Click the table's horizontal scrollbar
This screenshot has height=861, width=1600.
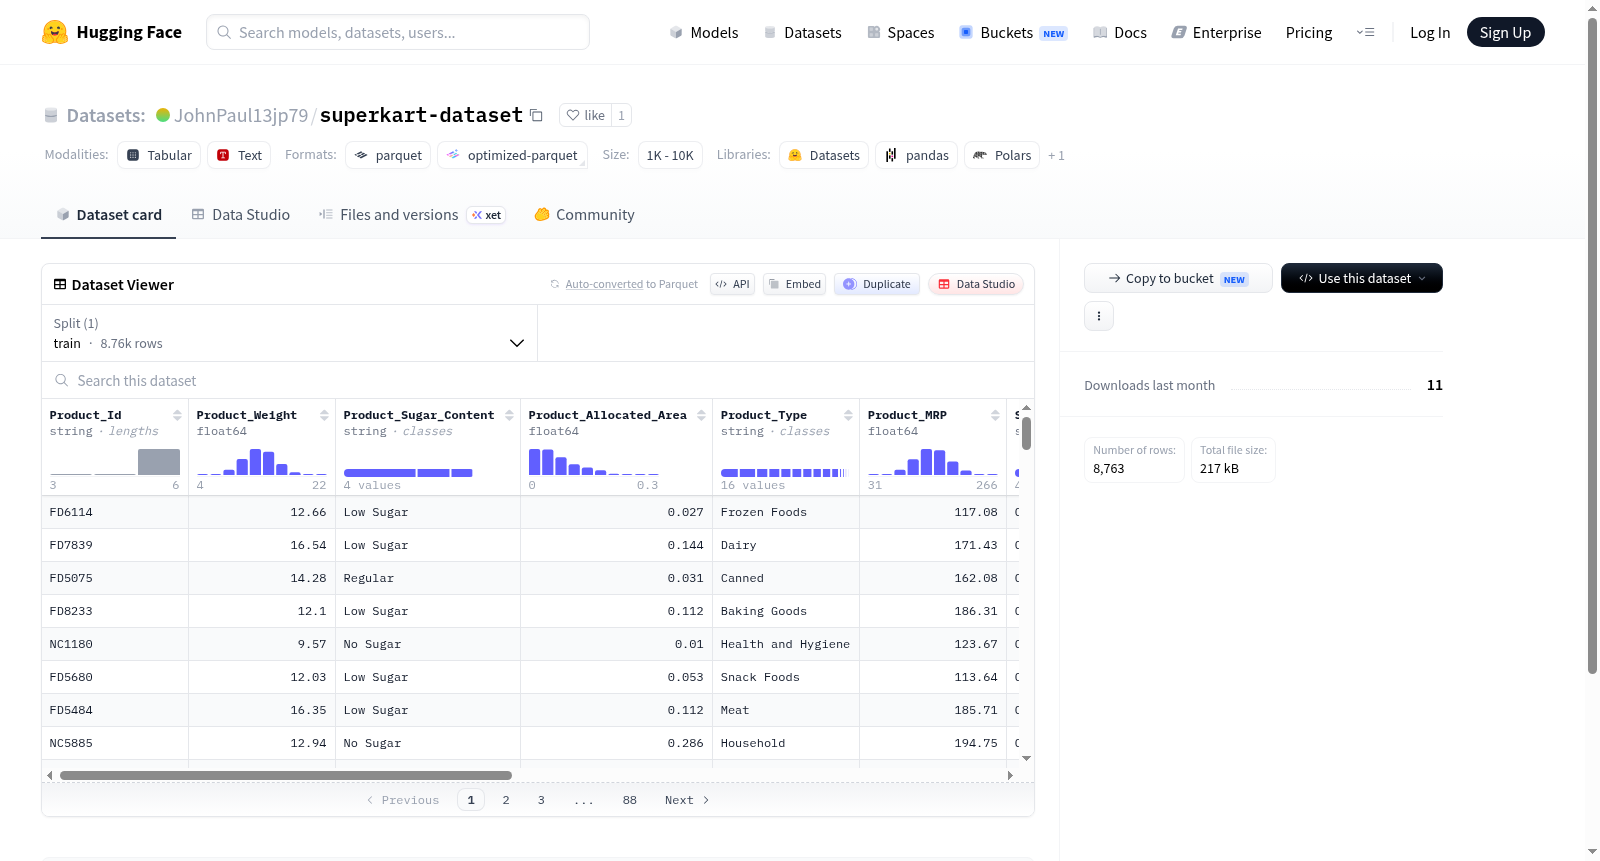click(x=286, y=775)
